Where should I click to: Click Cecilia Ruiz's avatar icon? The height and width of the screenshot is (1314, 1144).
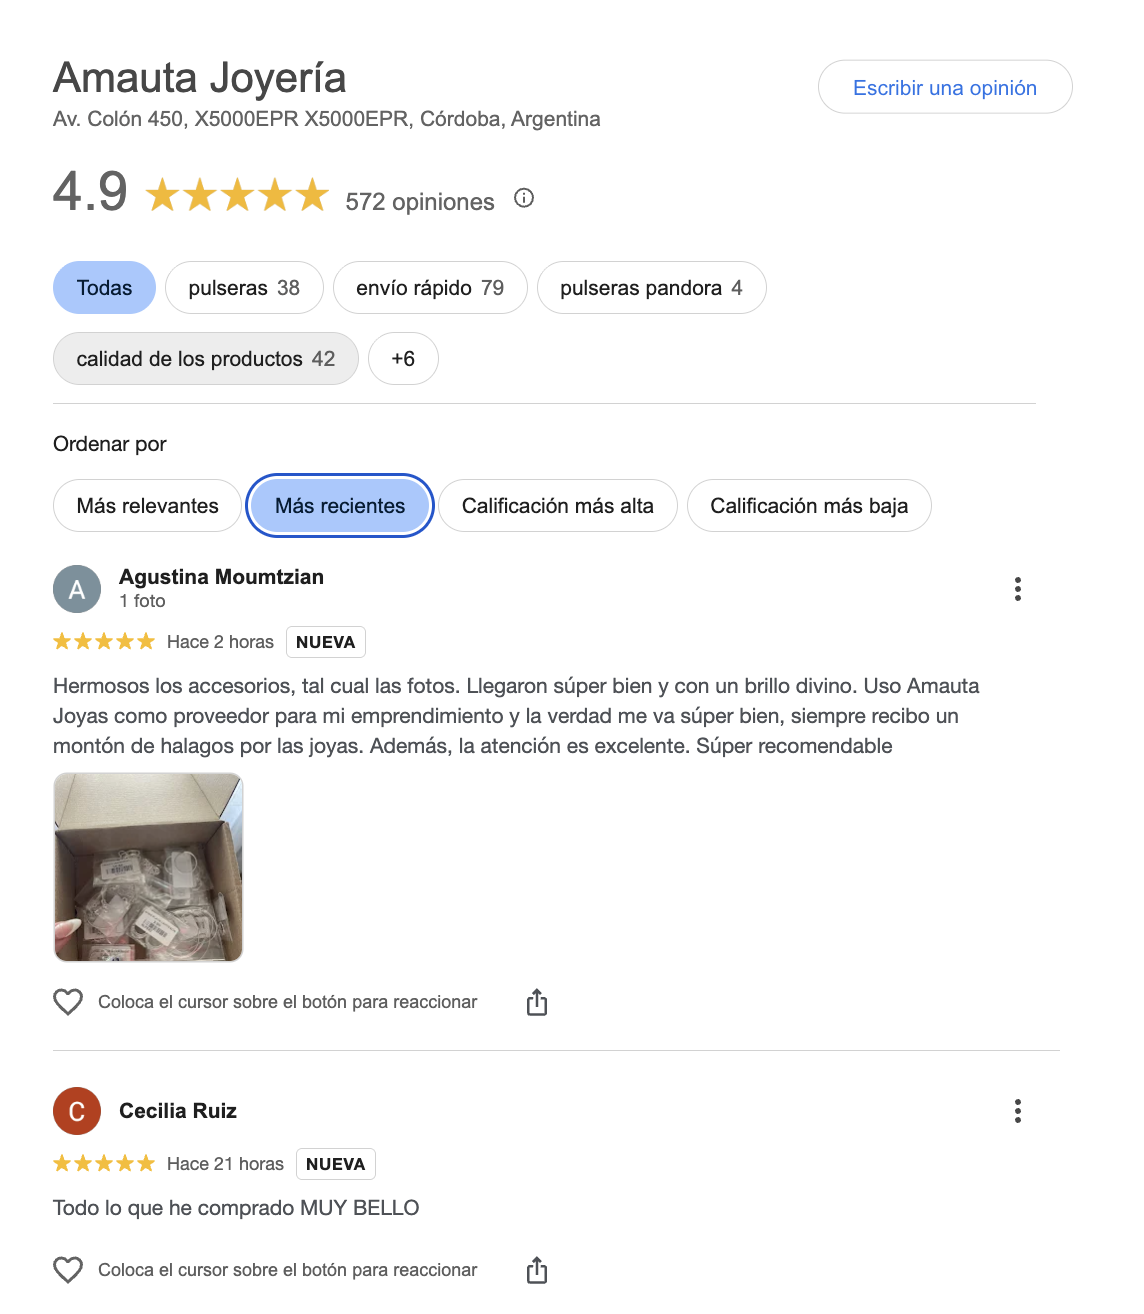pos(77,1111)
